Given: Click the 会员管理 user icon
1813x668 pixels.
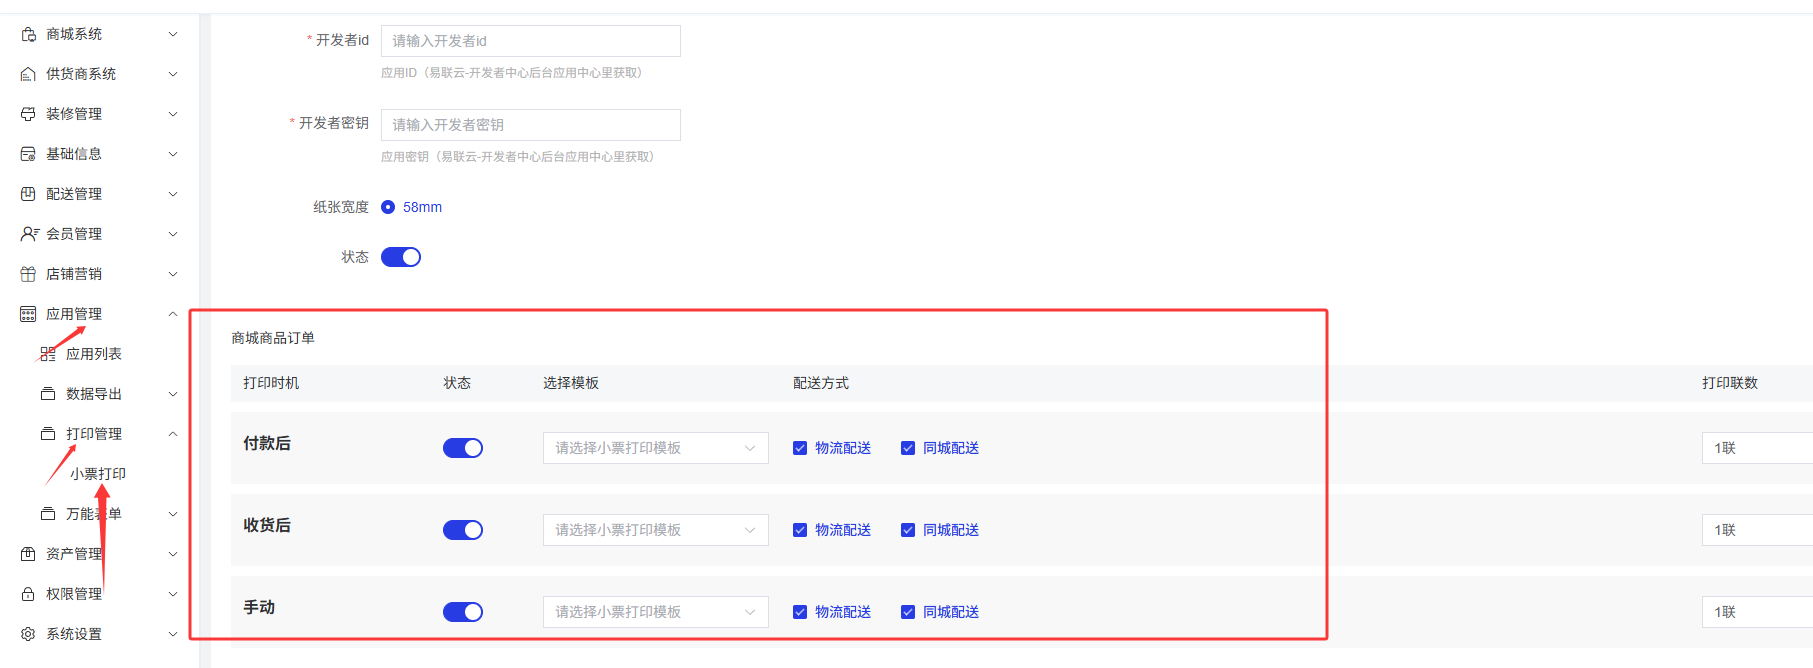Looking at the screenshot, I should point(29,234).
